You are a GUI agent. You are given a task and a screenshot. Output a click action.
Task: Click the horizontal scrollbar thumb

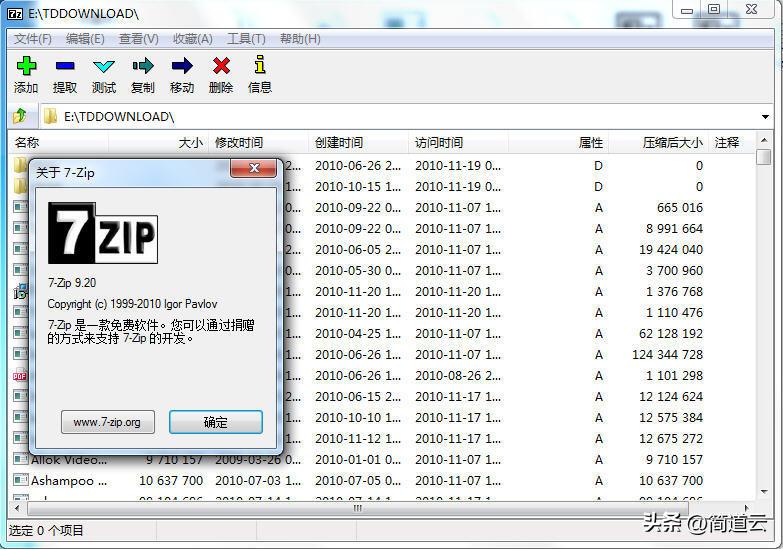click(358, 509)
